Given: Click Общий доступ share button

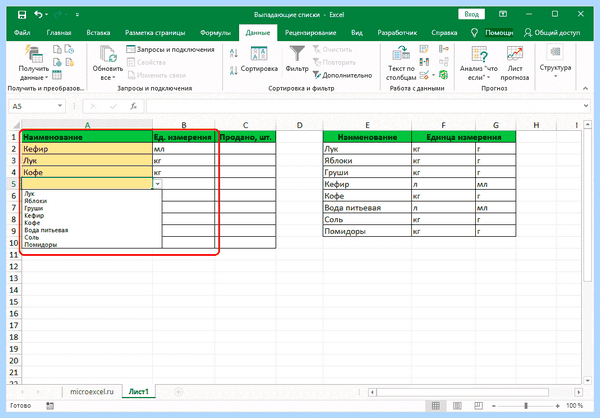Looking at the screenshot, I should pyautogui.click(x=552, y=33).
